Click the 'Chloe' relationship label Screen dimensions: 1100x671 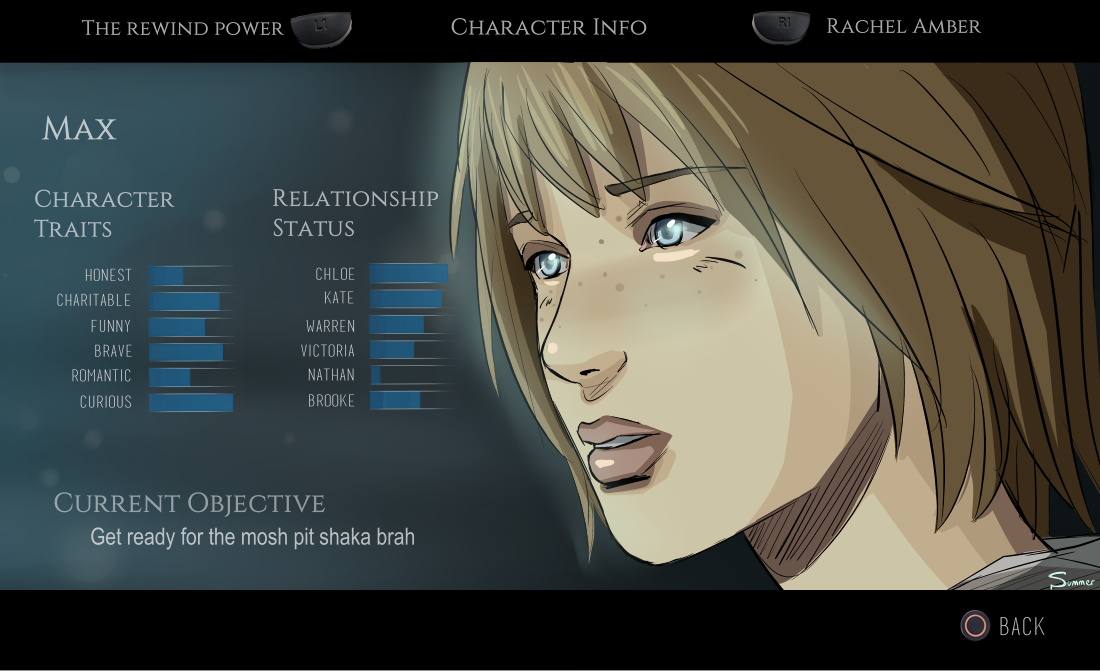pyautogui.click(x=335, y=274)
